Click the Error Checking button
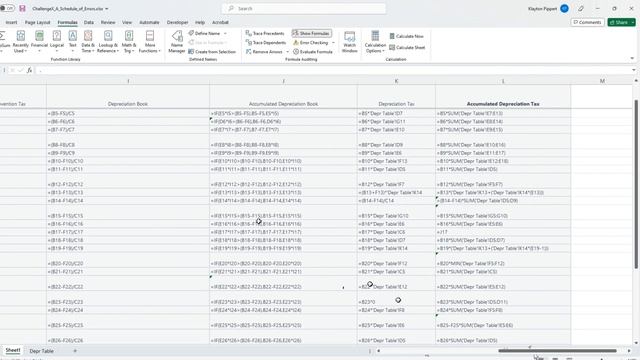This screenshot has width=640, height=360. (x=311, y=42)
